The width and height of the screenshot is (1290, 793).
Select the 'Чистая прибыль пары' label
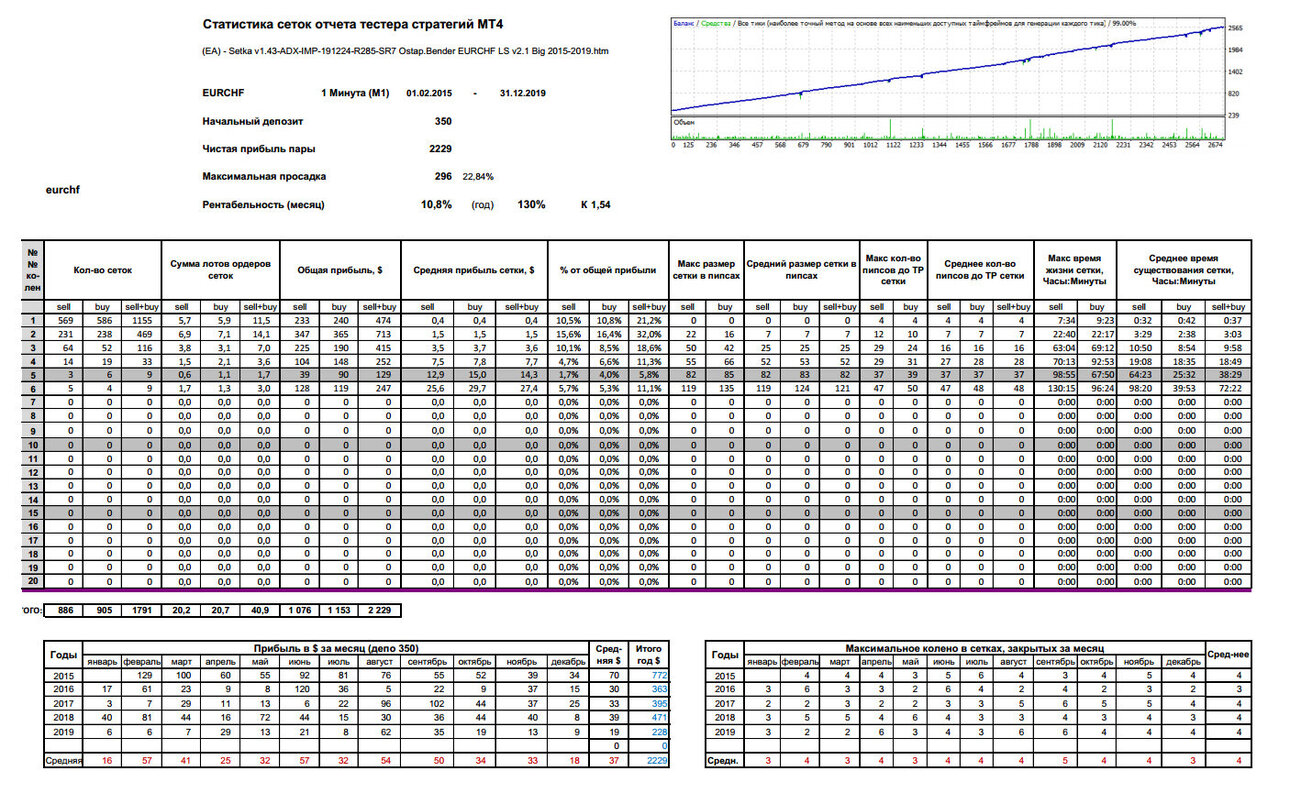[x=258, y=149]
